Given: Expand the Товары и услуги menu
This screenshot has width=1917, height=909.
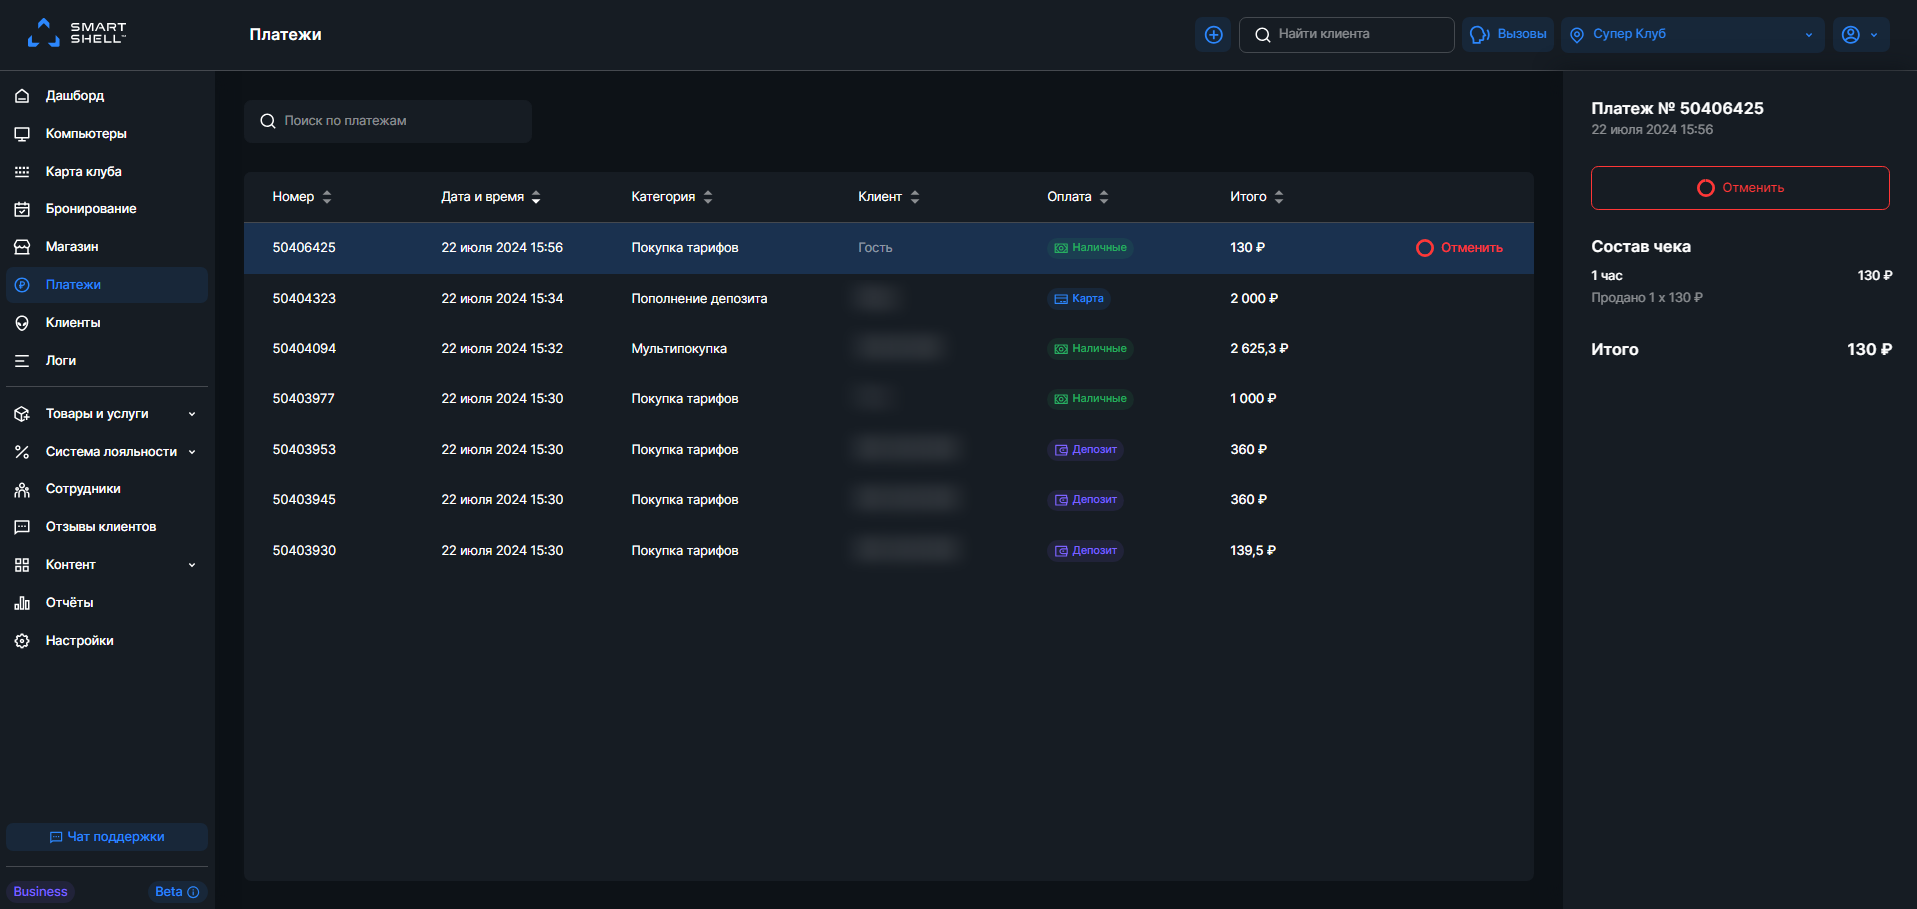Looking at the screenshot, I should click(x=106, y=414).
